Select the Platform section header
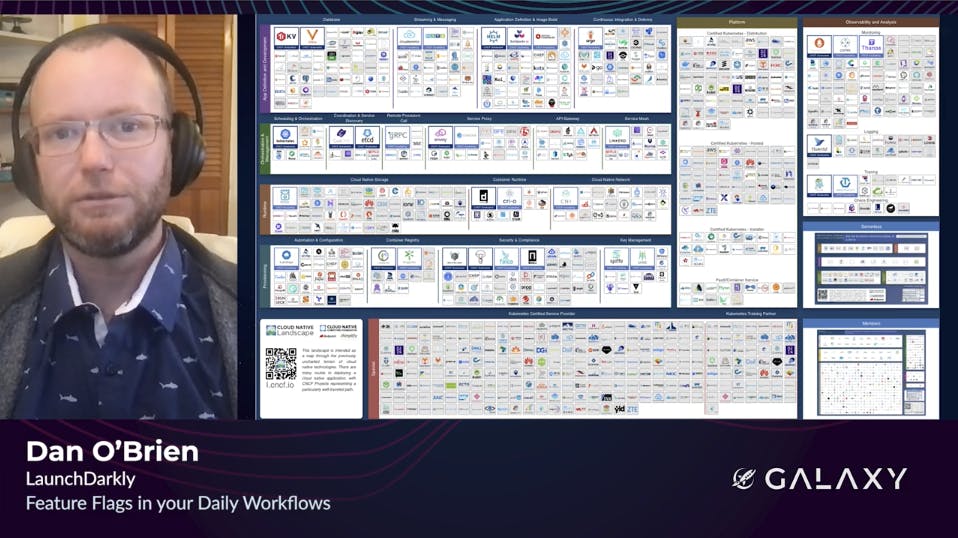Image resolution: width=958 pixels, height=538 pixels. point(737,22)
